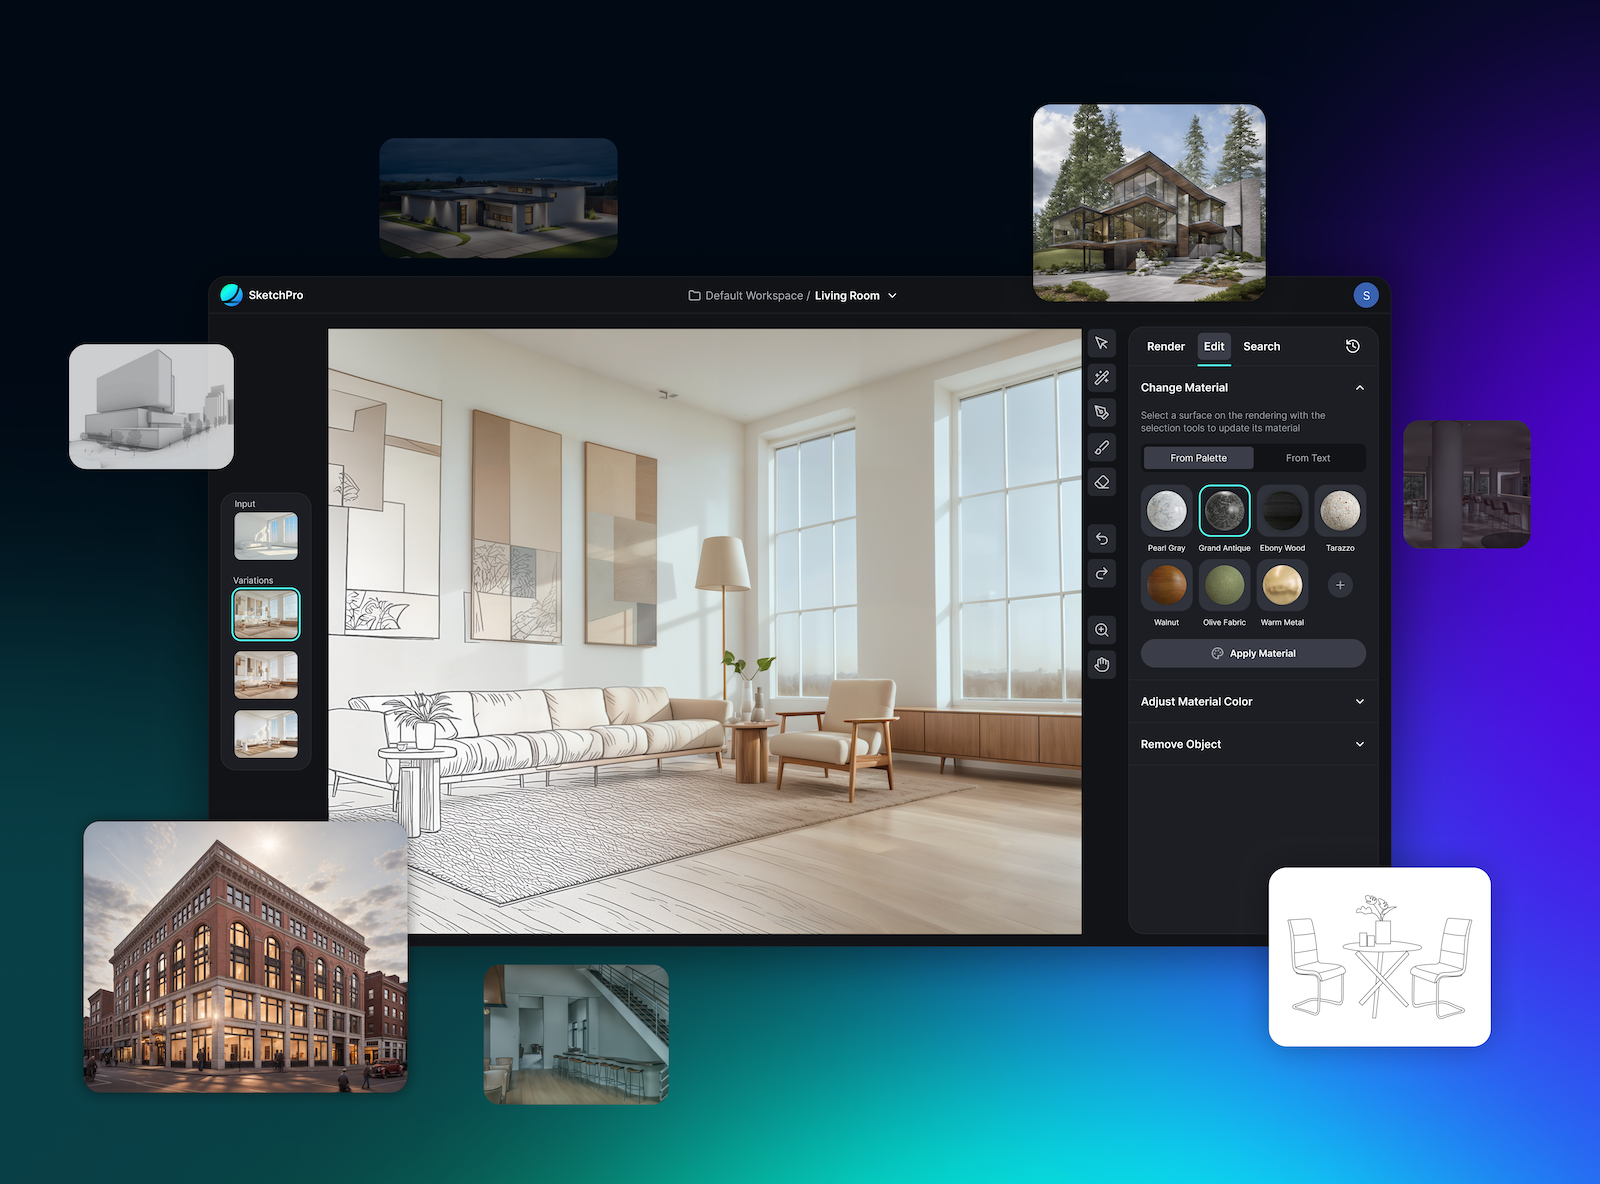Open the history clock icon
Screen dimensions: 1600x1184
tap(1352, 346)
